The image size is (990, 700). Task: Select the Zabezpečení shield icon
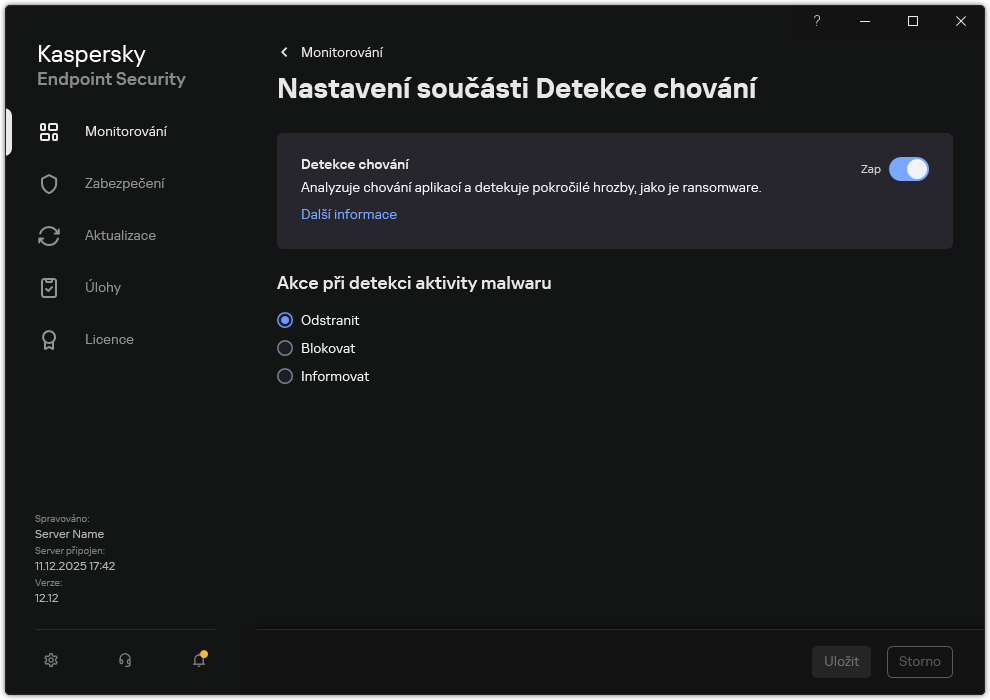[49, 183]
